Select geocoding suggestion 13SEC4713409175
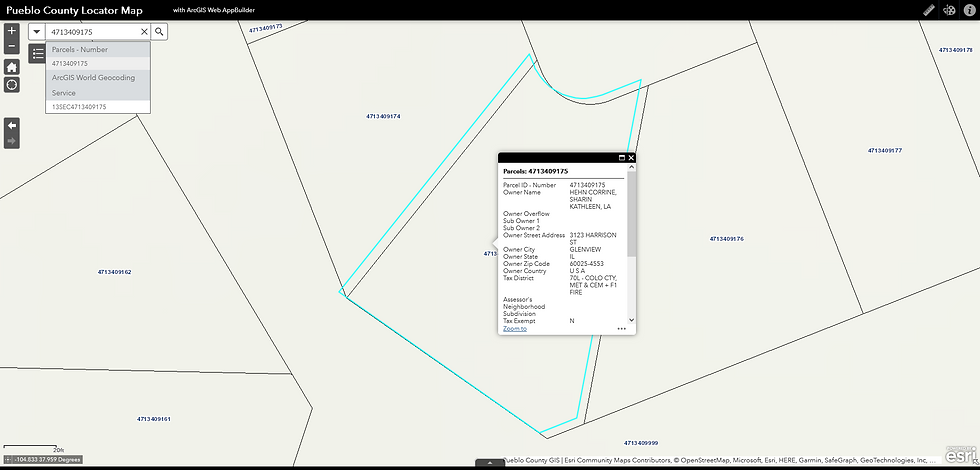Image resolution: width=980 pixels, height=470 pixels. (x=98, y=107)
